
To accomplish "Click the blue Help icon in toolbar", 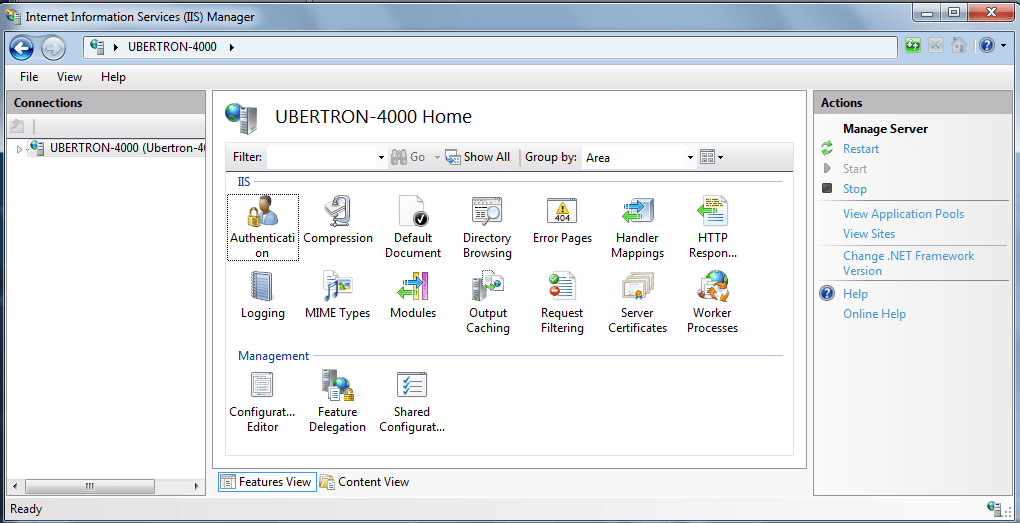I will (x=987, y=46).
